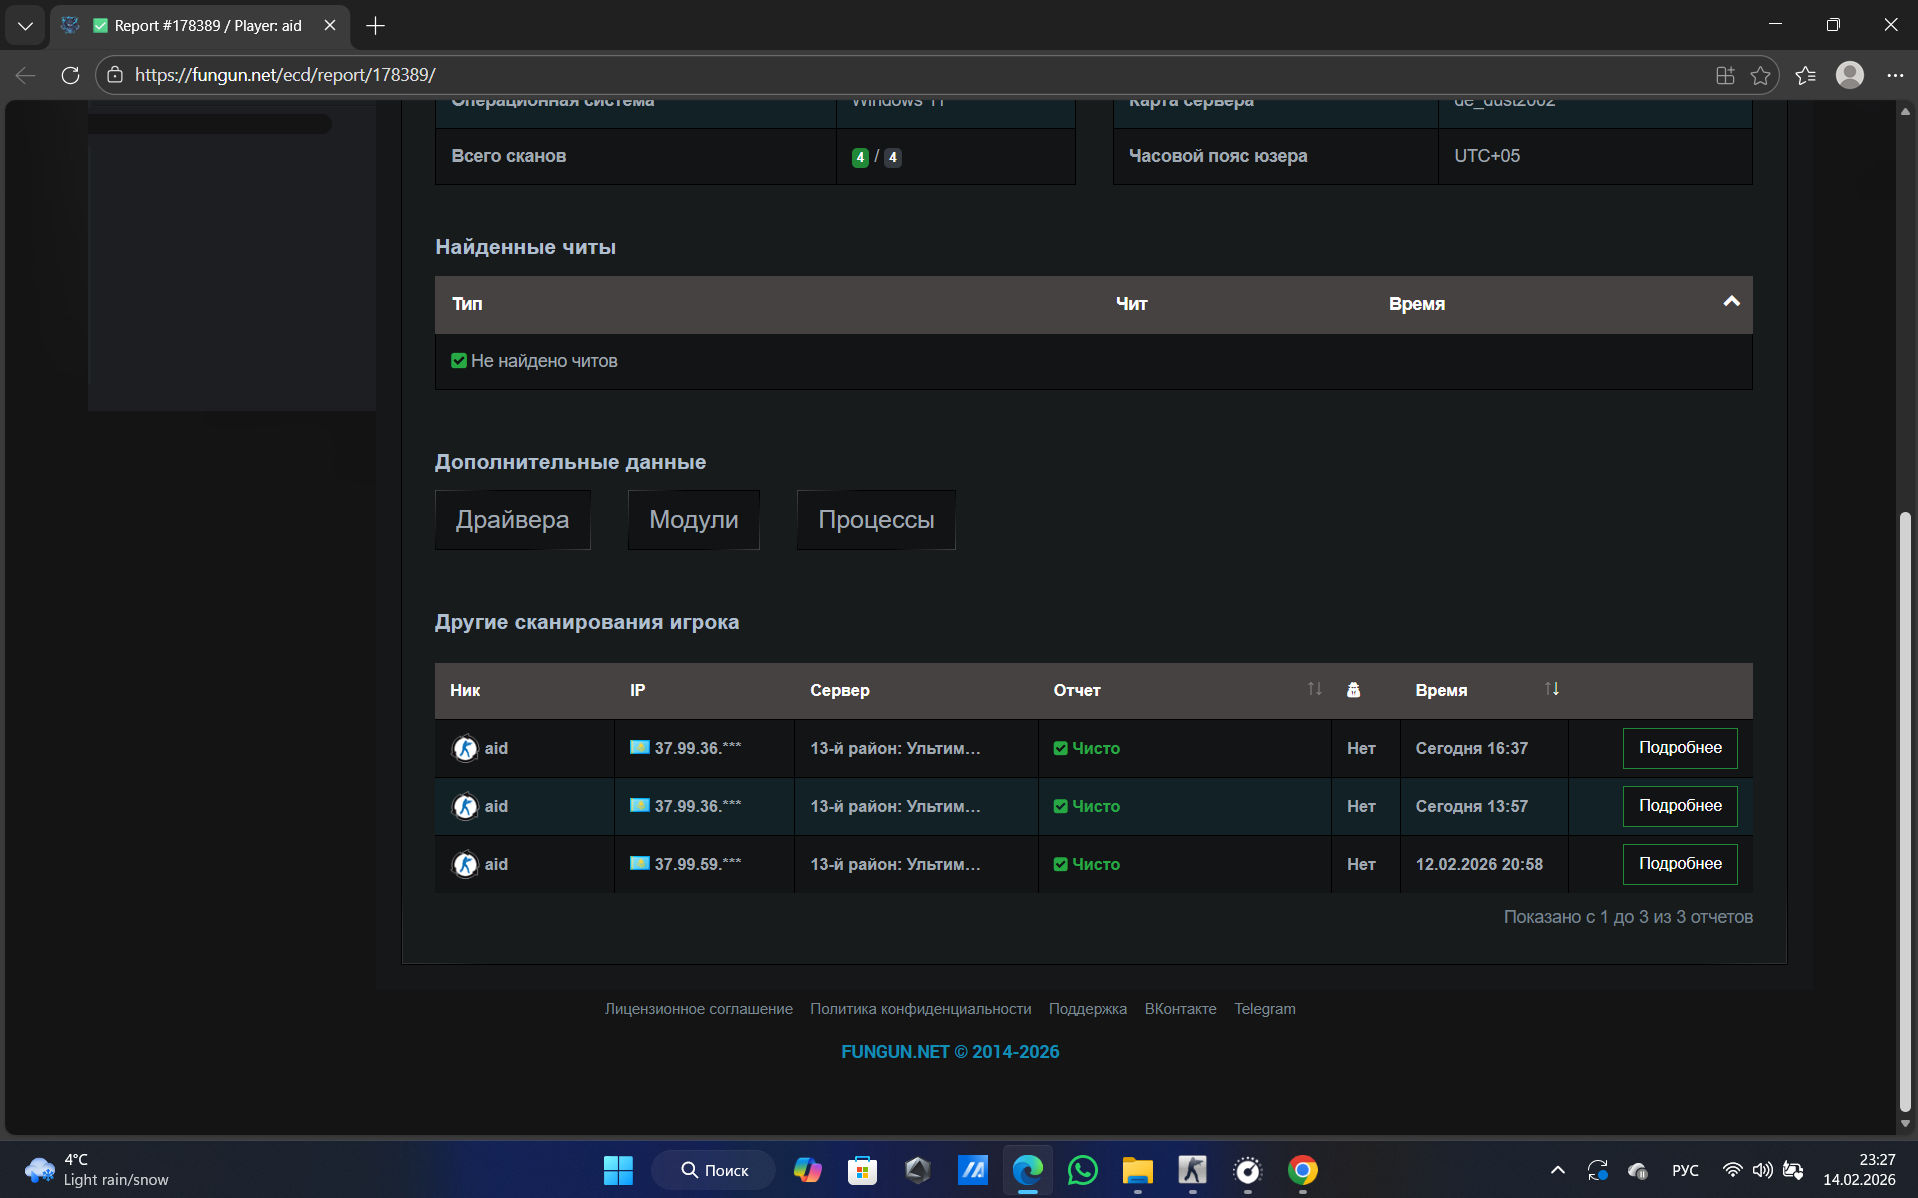Image resolution: width=1918 pixels, height=1198 pixels.
Task: Sort scans by the Время column arrows
Action: click(1551, 689)
